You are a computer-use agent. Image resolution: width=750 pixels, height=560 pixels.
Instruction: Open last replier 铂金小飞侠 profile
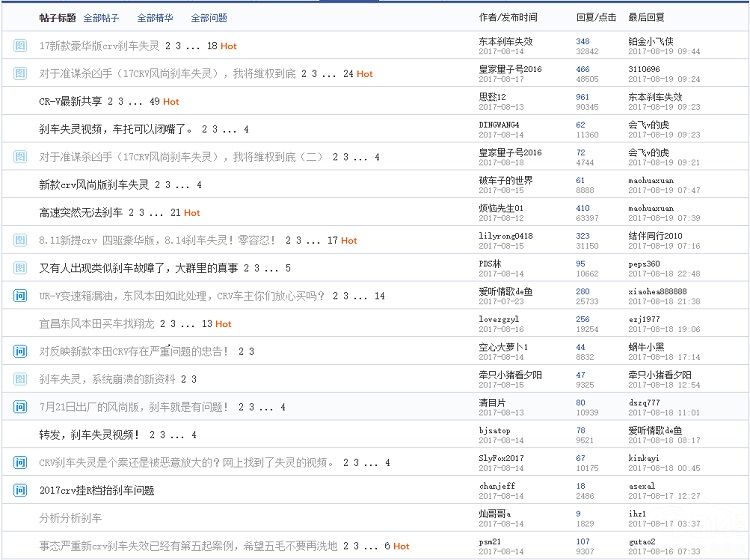[650, 41]
